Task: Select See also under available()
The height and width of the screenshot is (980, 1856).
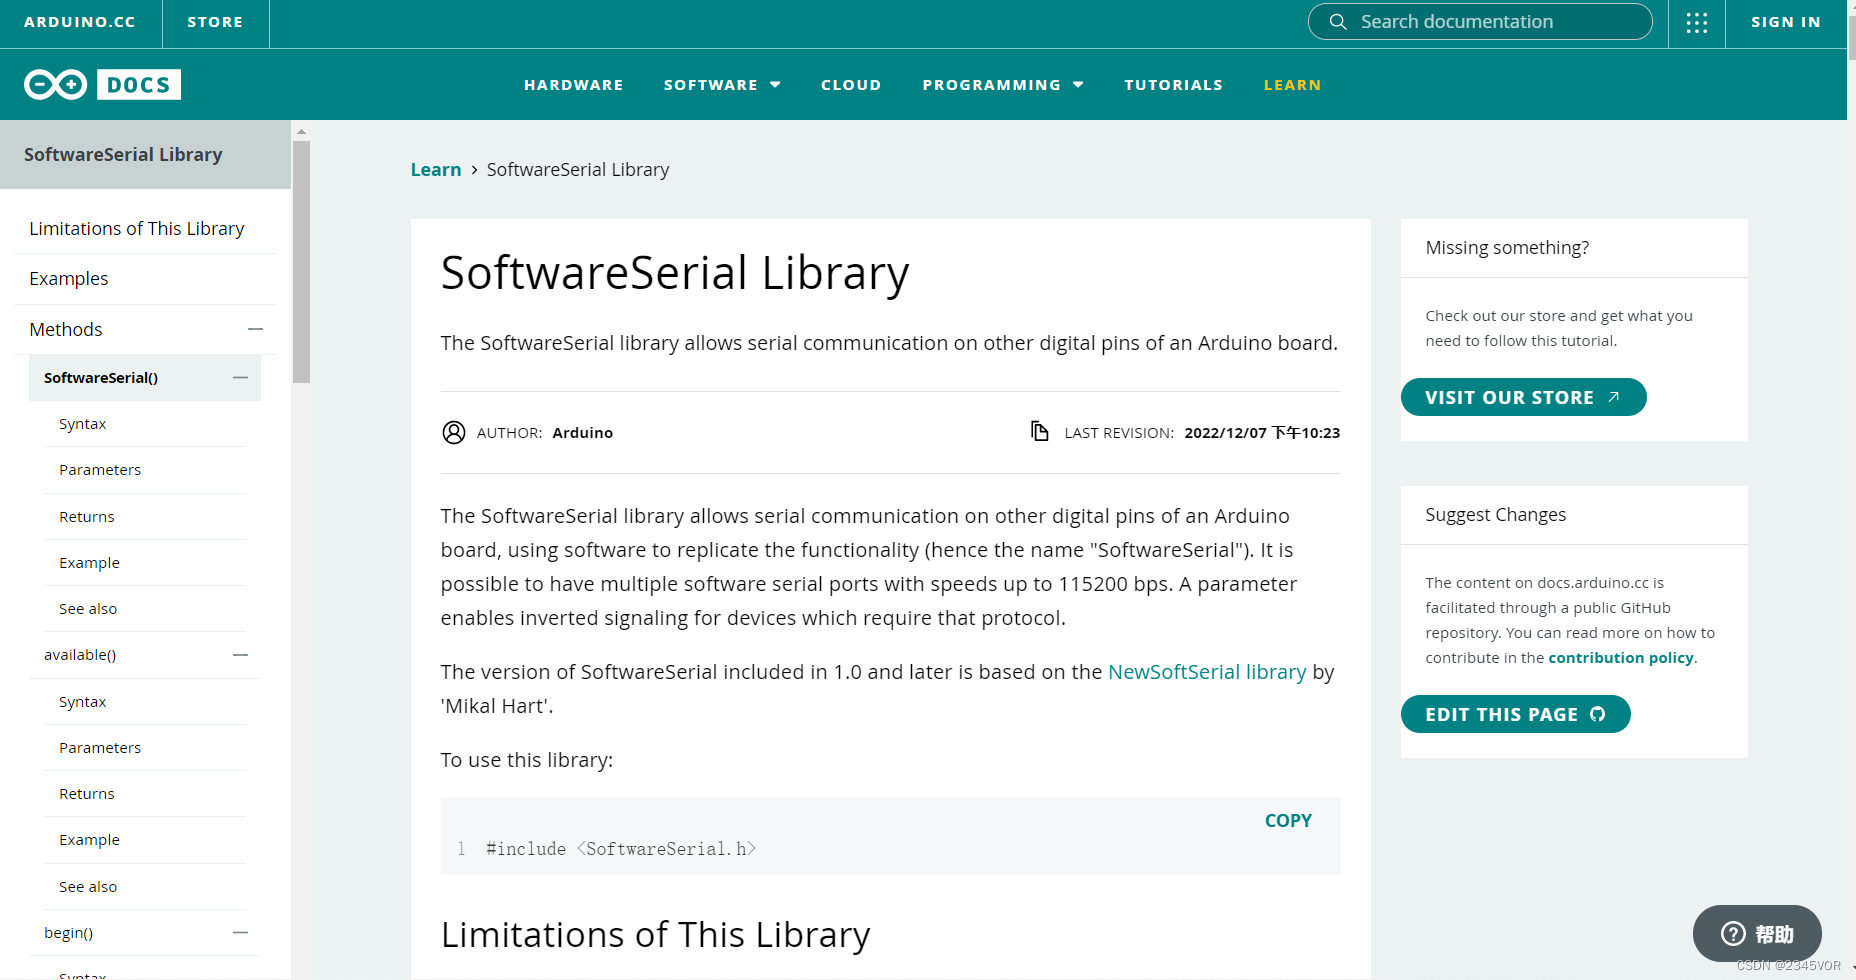Action: 88,887
